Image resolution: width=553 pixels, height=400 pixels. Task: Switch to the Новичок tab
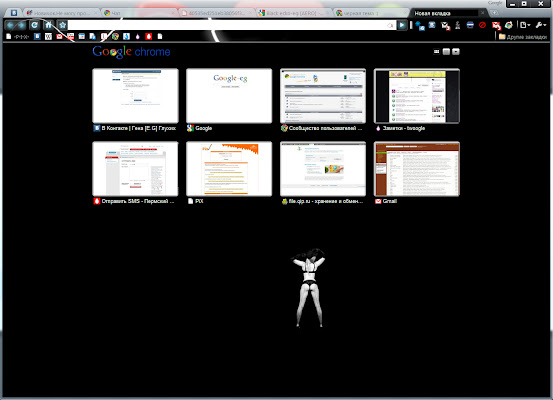pos(62,13)
